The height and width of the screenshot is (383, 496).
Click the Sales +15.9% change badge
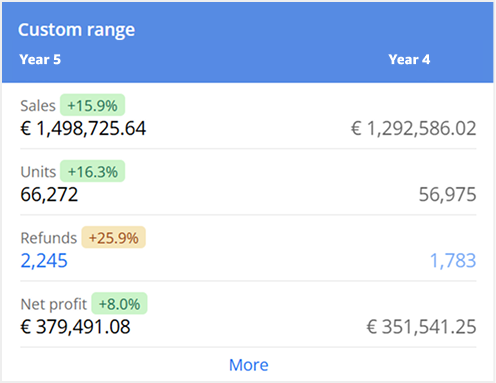pos(92,105)
